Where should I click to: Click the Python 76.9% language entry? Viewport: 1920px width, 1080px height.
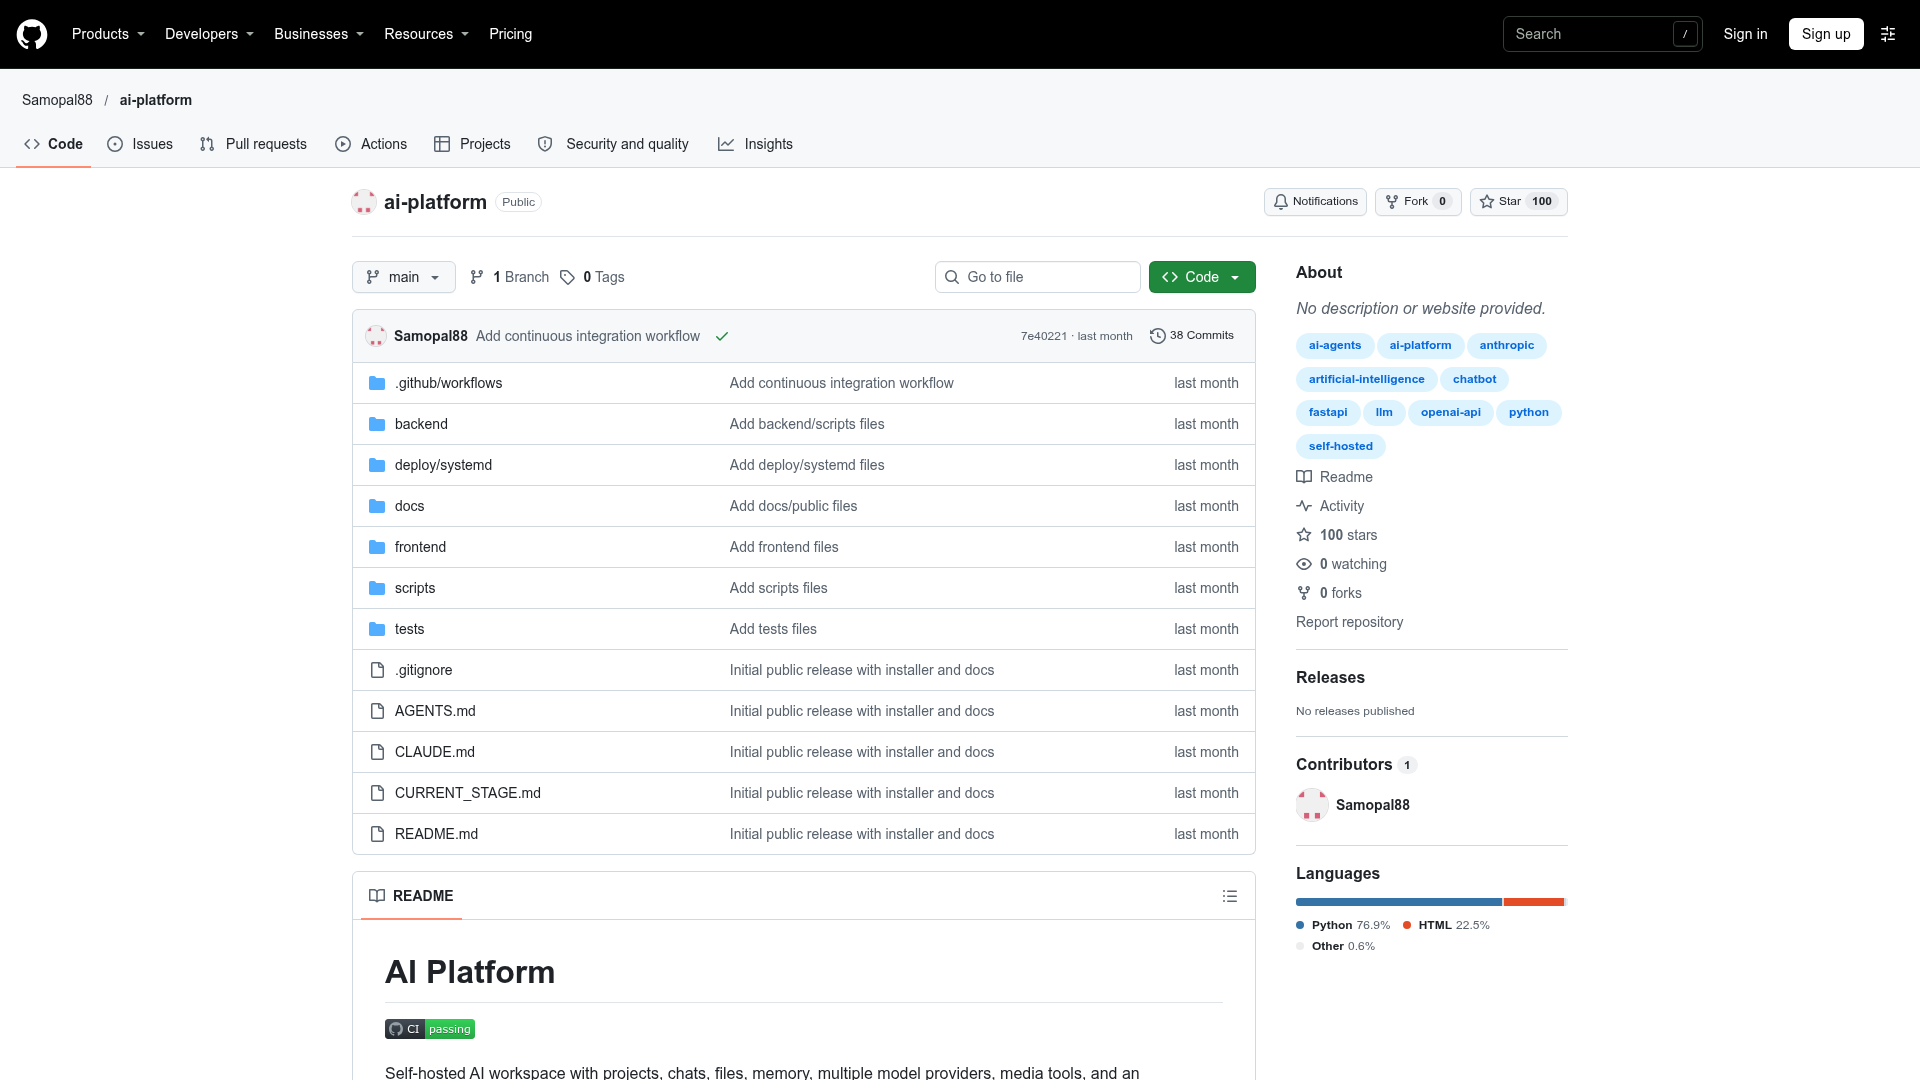tap(1343, 925)
